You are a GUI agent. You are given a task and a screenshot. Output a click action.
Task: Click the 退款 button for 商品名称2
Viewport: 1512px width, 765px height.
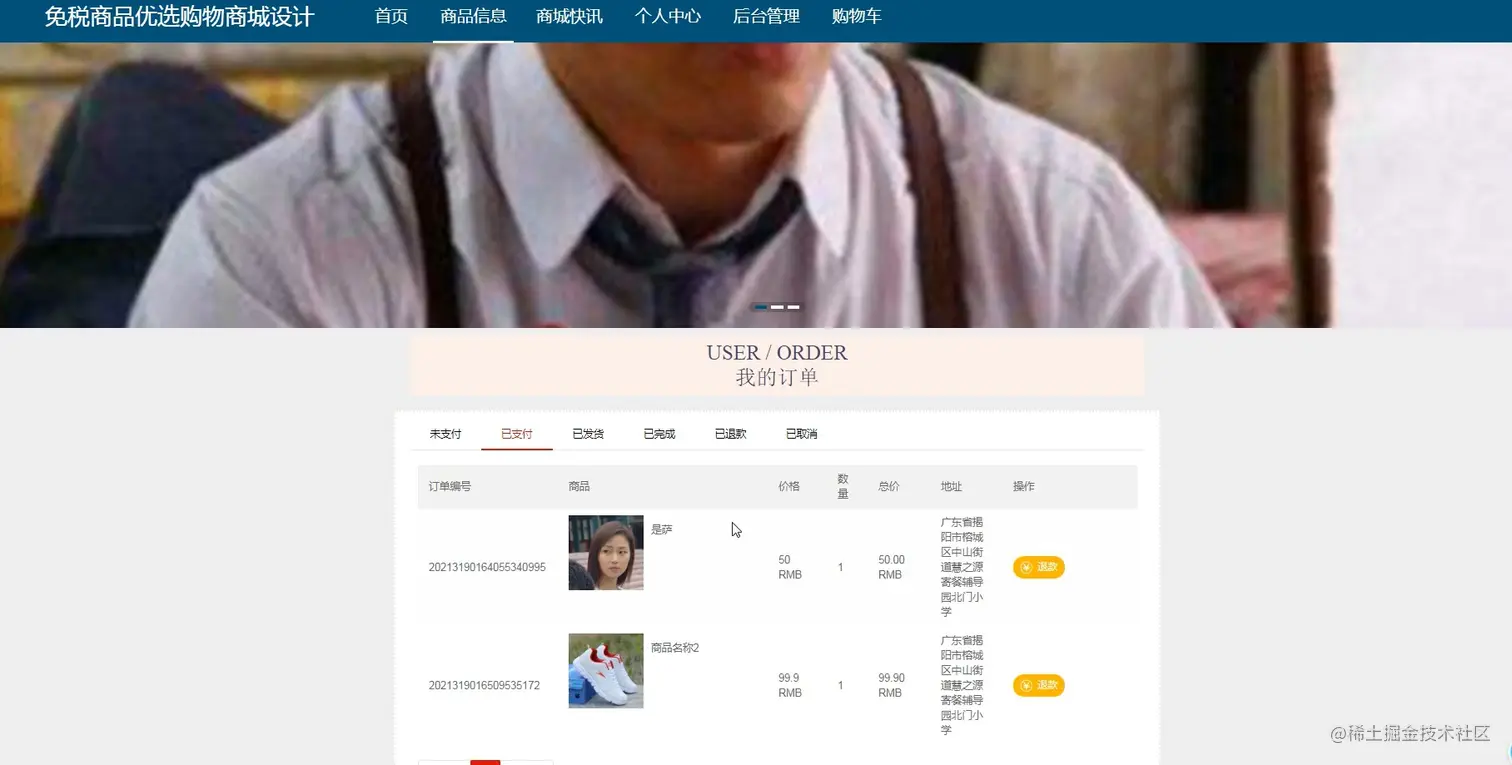pyautogui.click(x=1038, y=685)
